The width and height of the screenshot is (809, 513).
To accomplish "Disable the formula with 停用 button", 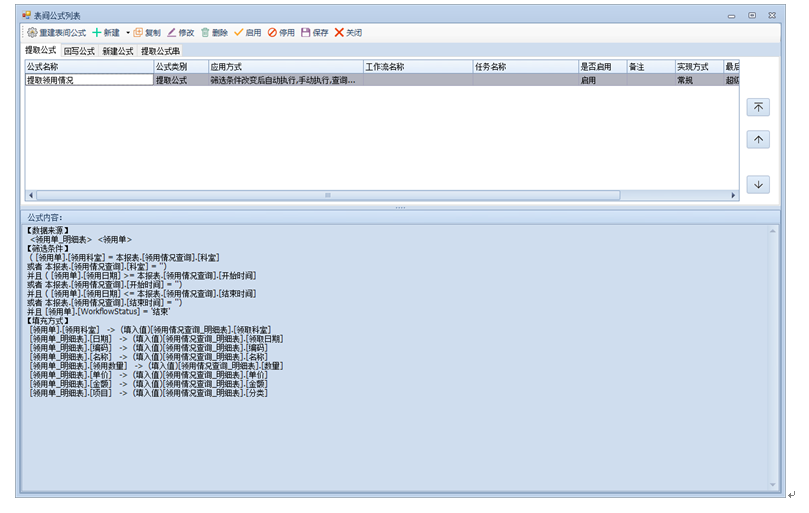I will click(281, 33).
